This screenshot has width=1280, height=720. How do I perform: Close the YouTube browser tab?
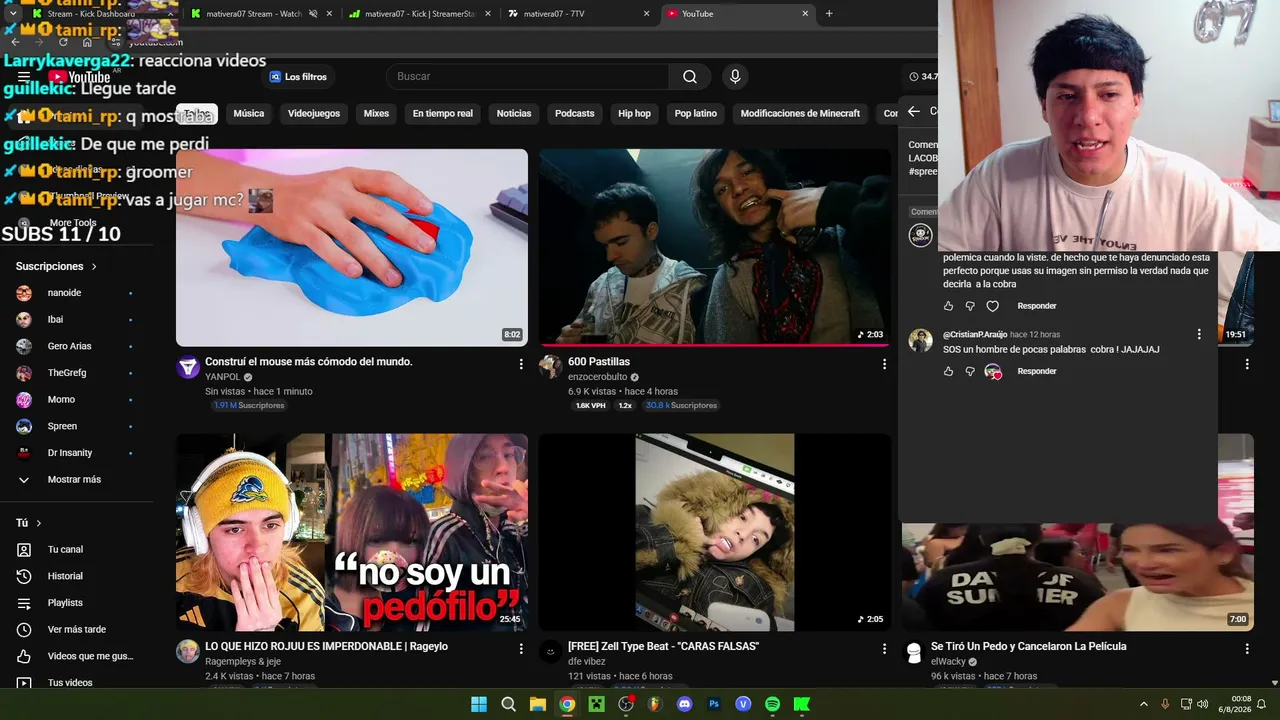[x=805, y=14]
